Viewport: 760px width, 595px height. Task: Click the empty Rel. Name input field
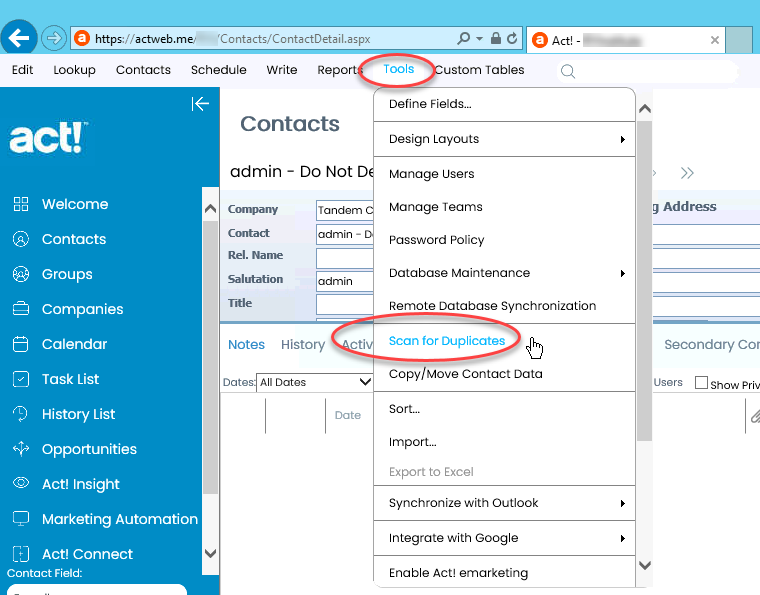(345, 258)
